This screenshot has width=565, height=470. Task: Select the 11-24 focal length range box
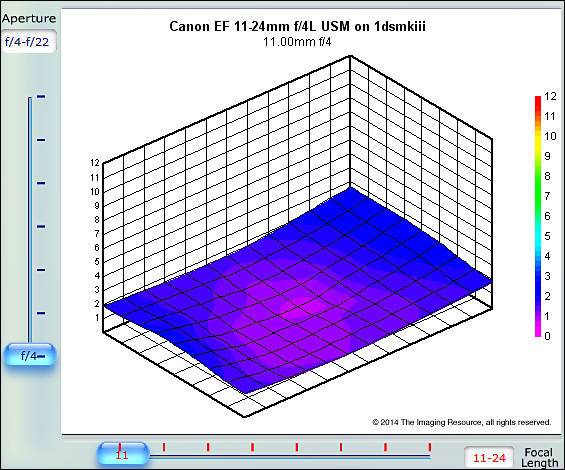click(489, 458)
